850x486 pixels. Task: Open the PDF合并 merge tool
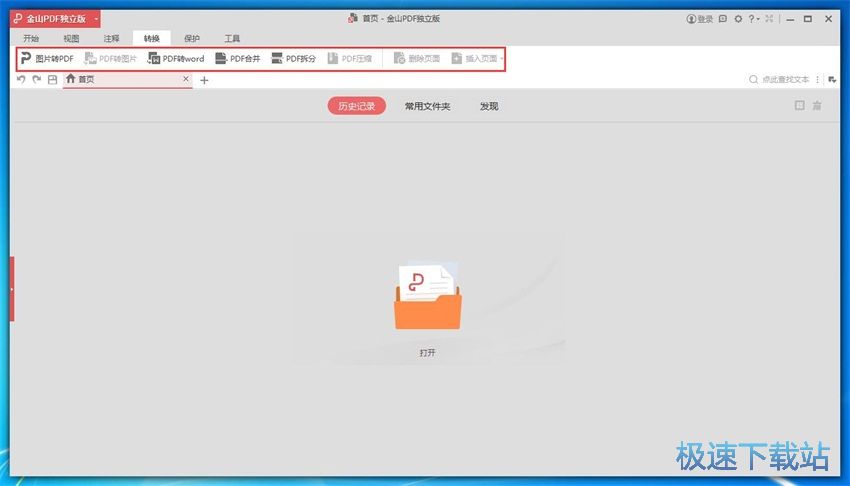pyautogui.click(x=237, y=59)
